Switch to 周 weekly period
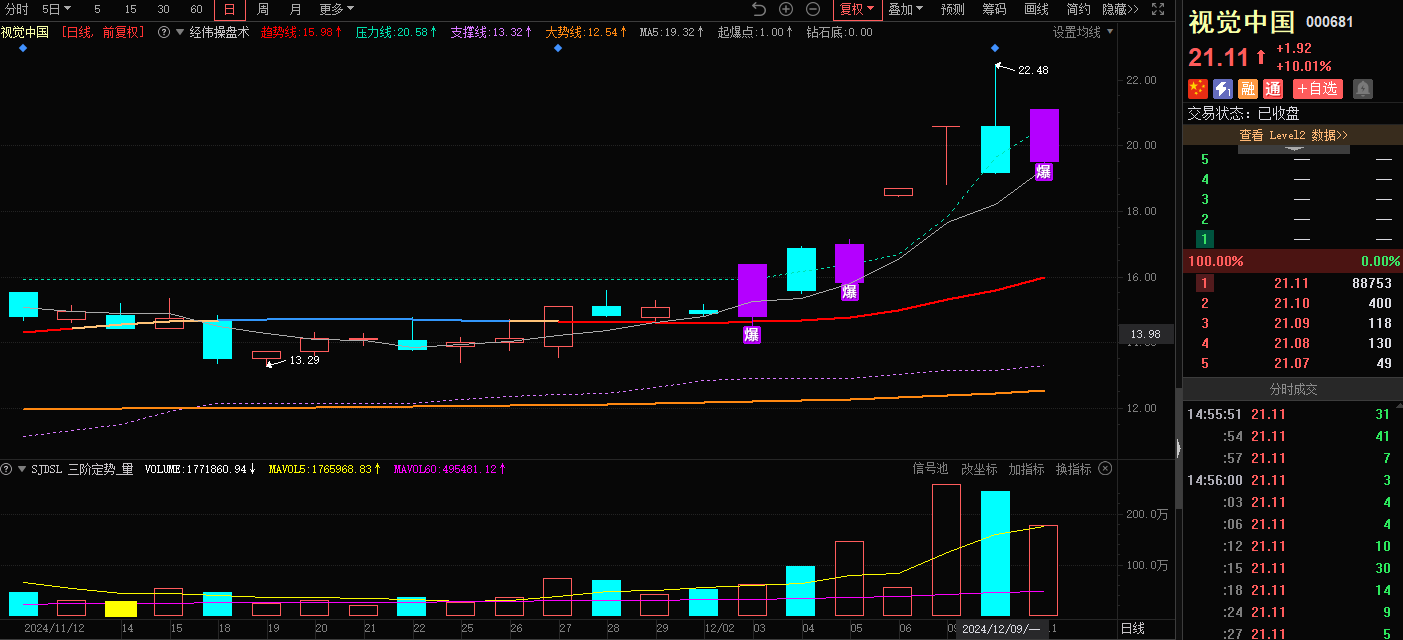This screenshot has height=640, width=1403. [262, 9]
